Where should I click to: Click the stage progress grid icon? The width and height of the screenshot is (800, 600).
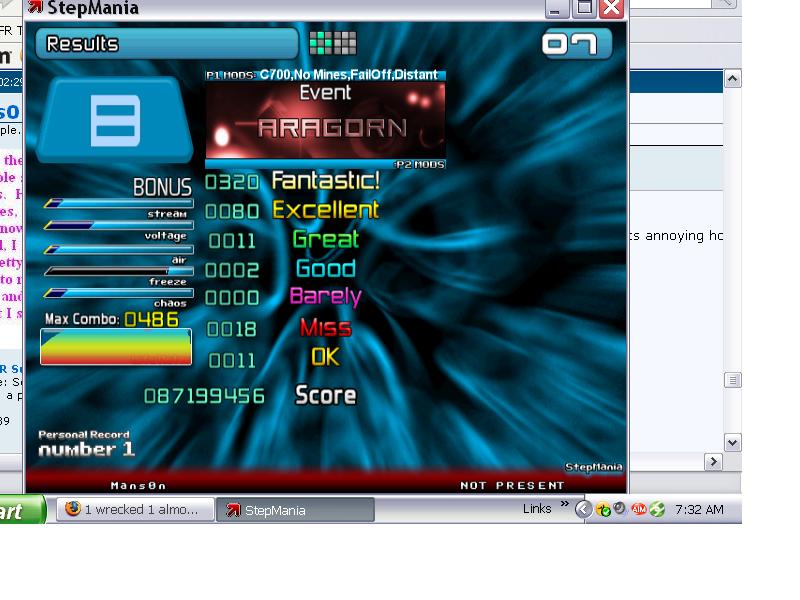(x=333, y=43)
